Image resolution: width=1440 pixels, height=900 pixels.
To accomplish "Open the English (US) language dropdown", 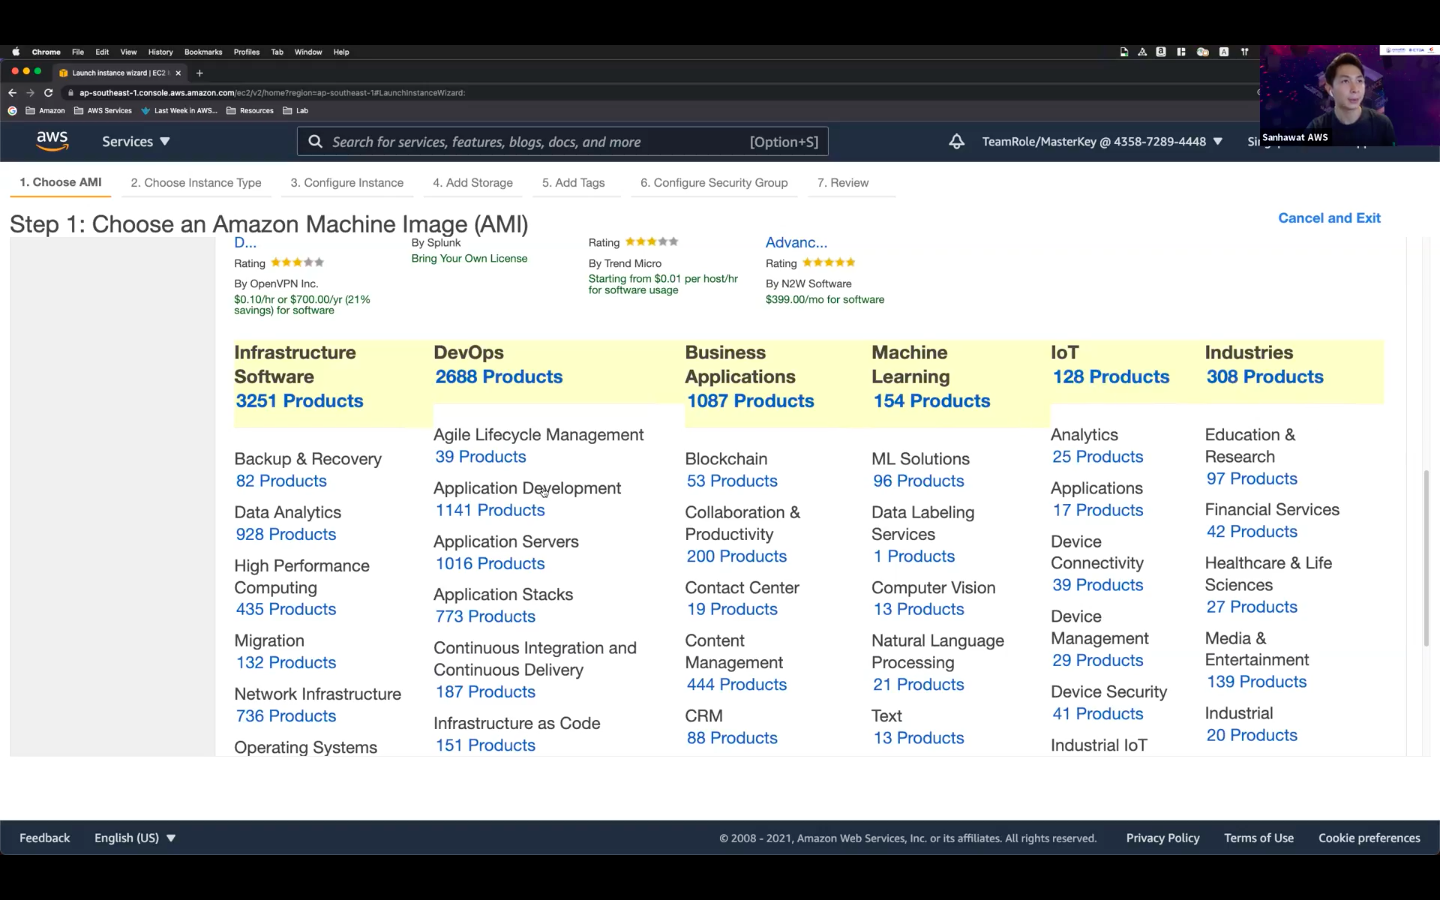I will click(x=135, y=838).
